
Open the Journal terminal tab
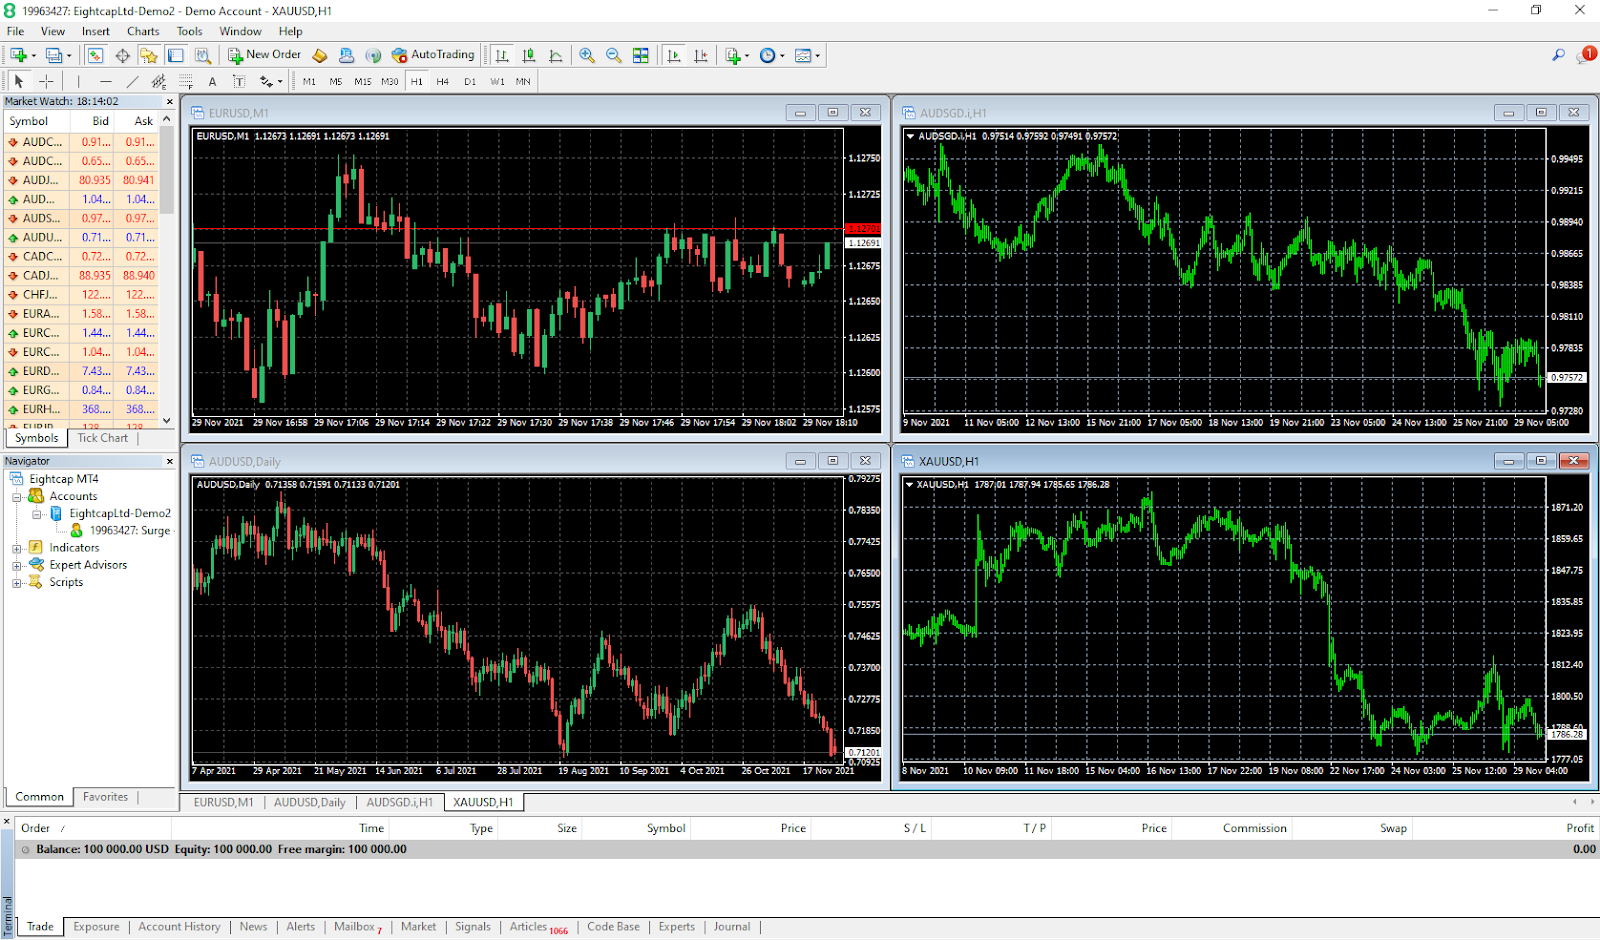(x=732, y=927)
